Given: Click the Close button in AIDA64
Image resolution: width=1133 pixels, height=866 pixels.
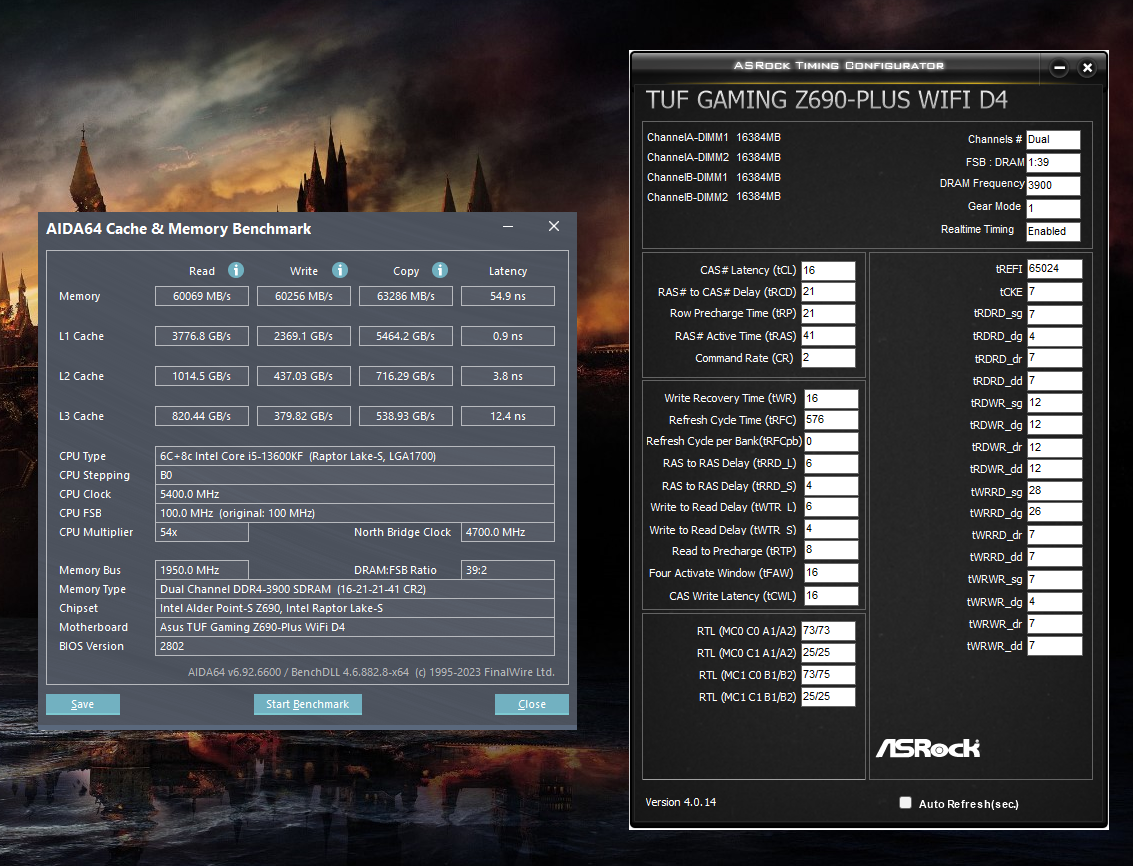Looking at the screenshot, I should (532, 704).
